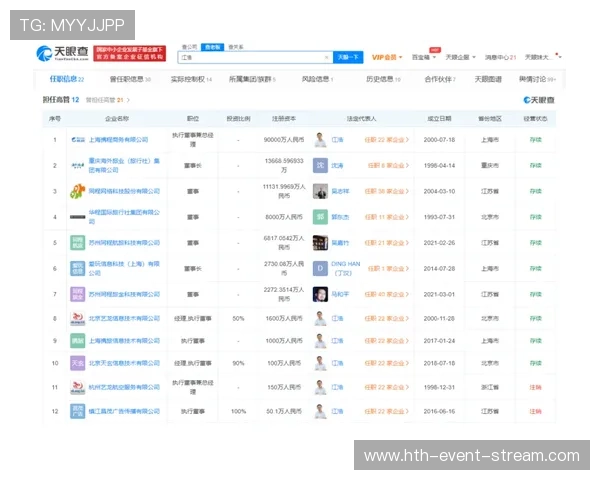Open the VIP会员 dropdown
Screen dimensions: 600x480
(387, 57)
